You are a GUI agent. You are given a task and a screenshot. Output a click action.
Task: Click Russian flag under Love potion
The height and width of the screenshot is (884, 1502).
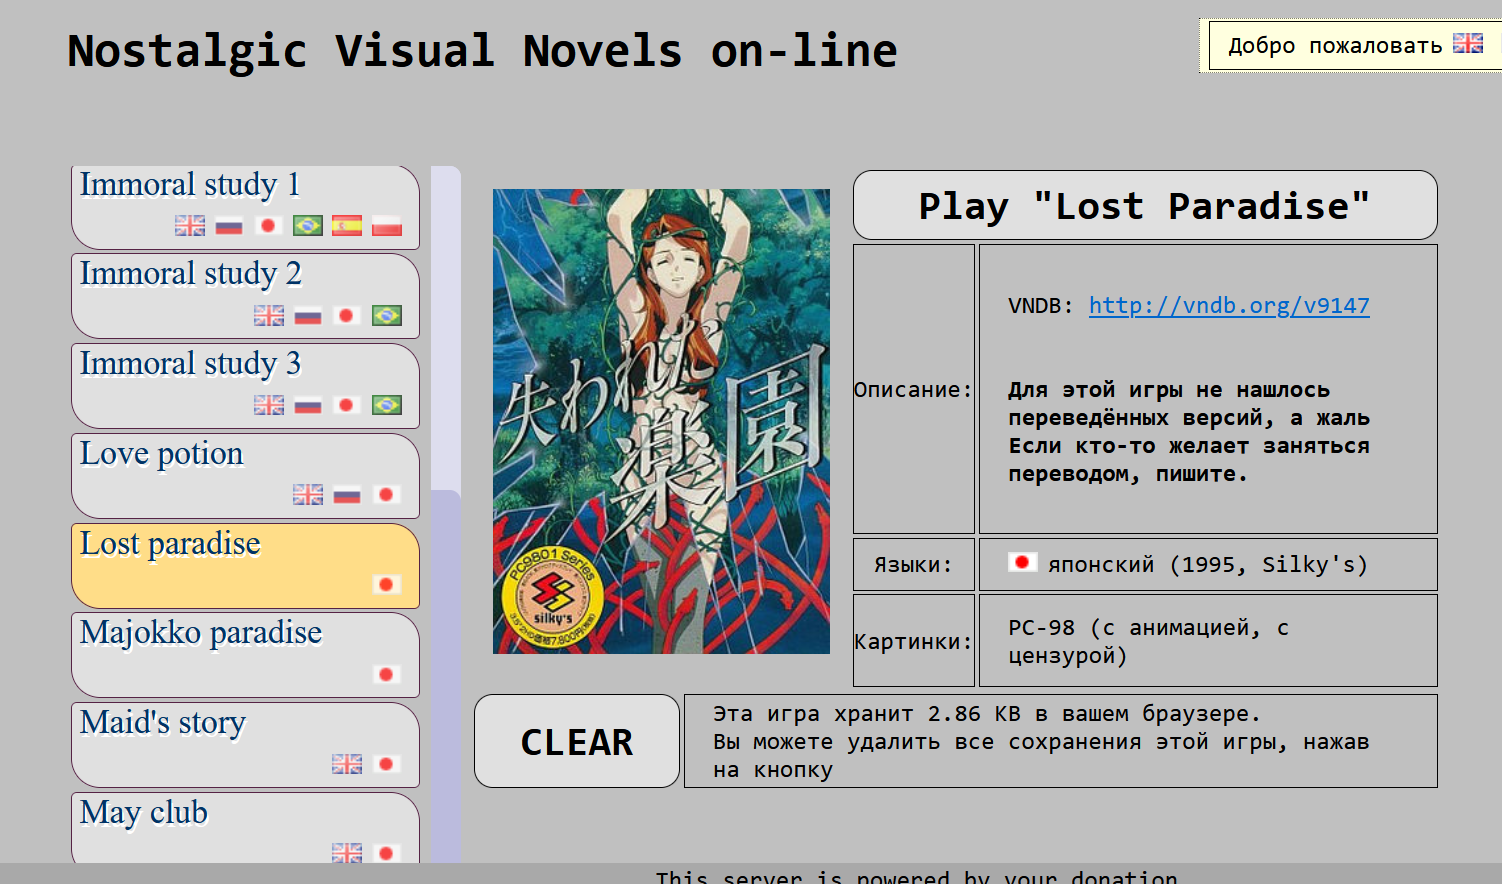(347, 494)
